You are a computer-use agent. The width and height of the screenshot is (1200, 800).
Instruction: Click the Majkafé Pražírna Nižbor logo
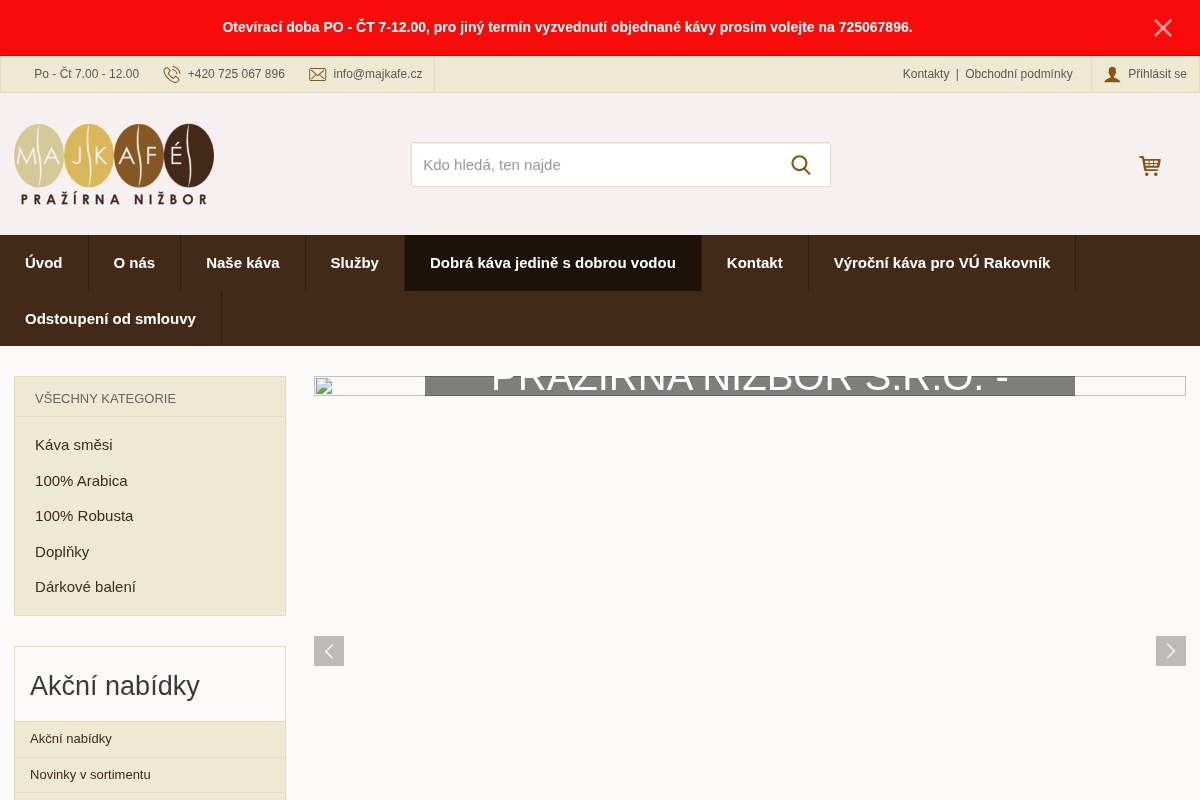pyautogui.click(x=114, y=164)
